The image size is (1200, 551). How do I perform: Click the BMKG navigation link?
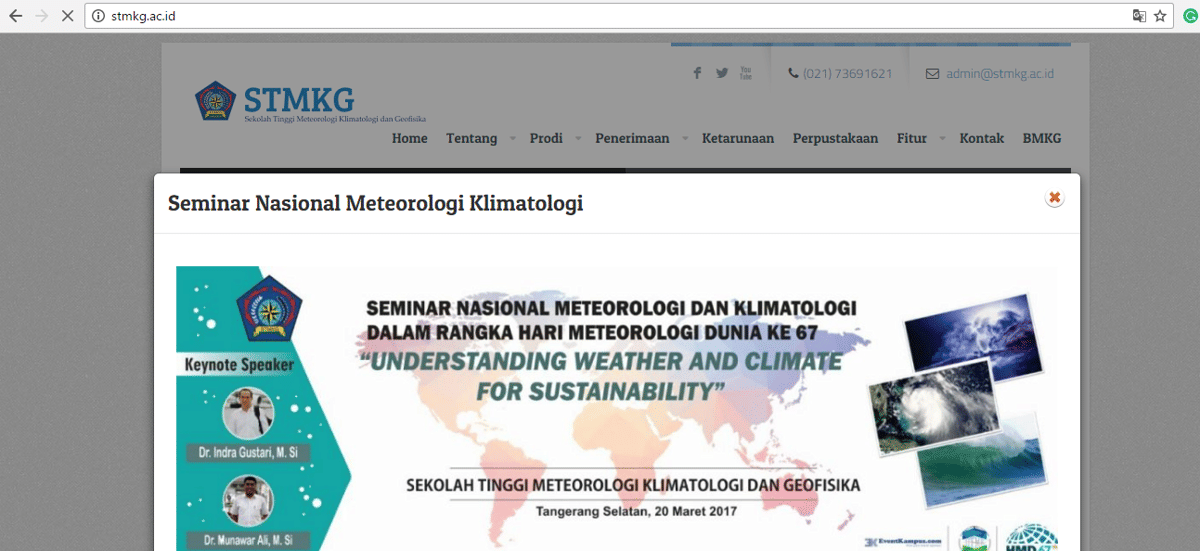[x=1041, y=138]
